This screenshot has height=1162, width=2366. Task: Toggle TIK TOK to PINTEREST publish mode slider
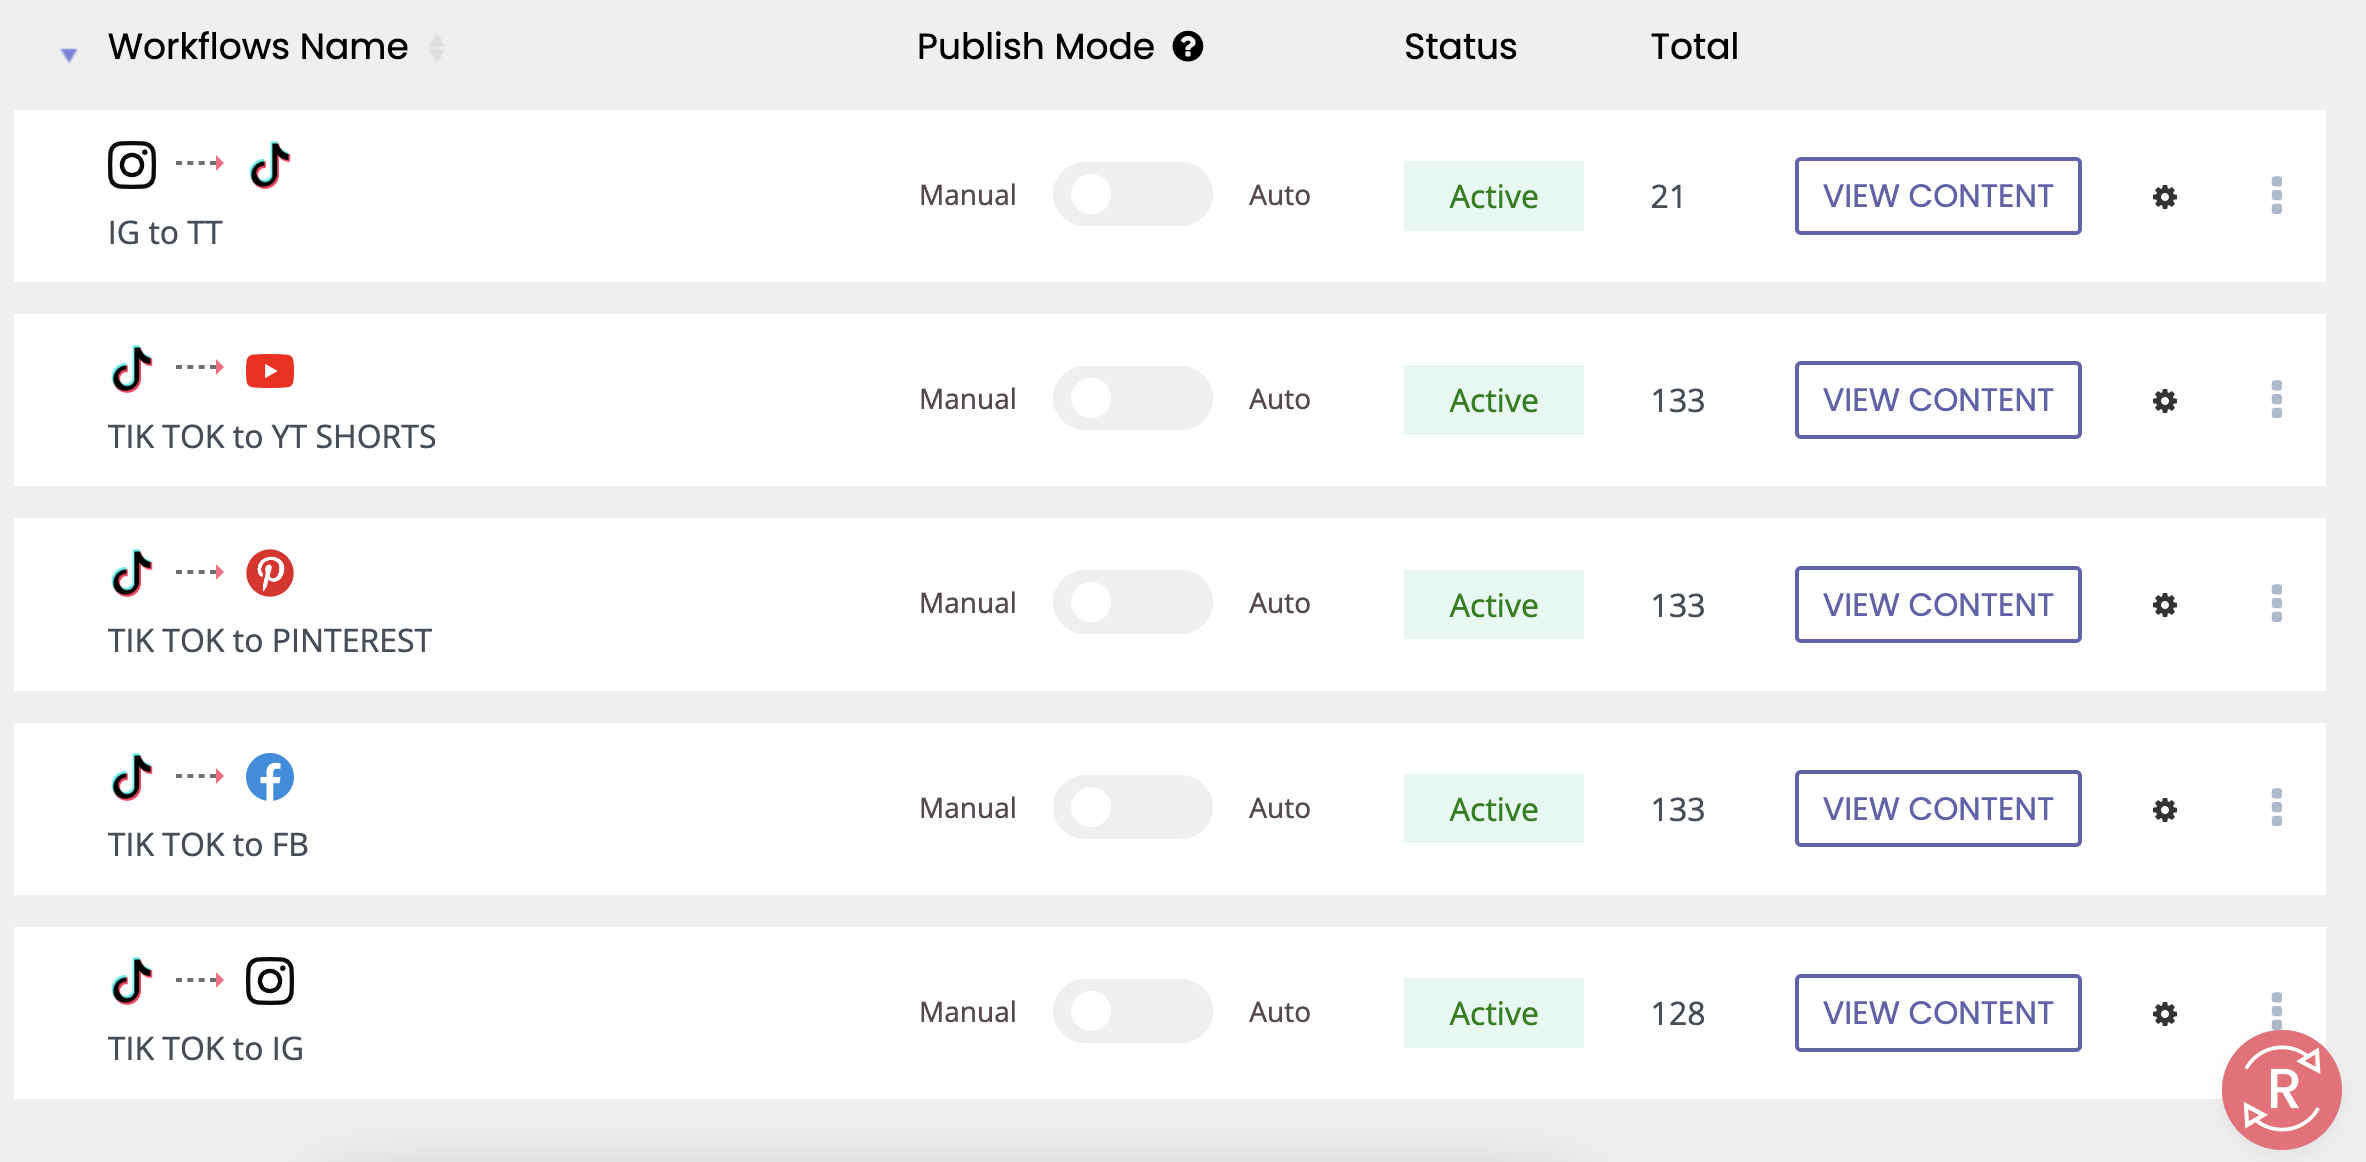pos(1132,603)
